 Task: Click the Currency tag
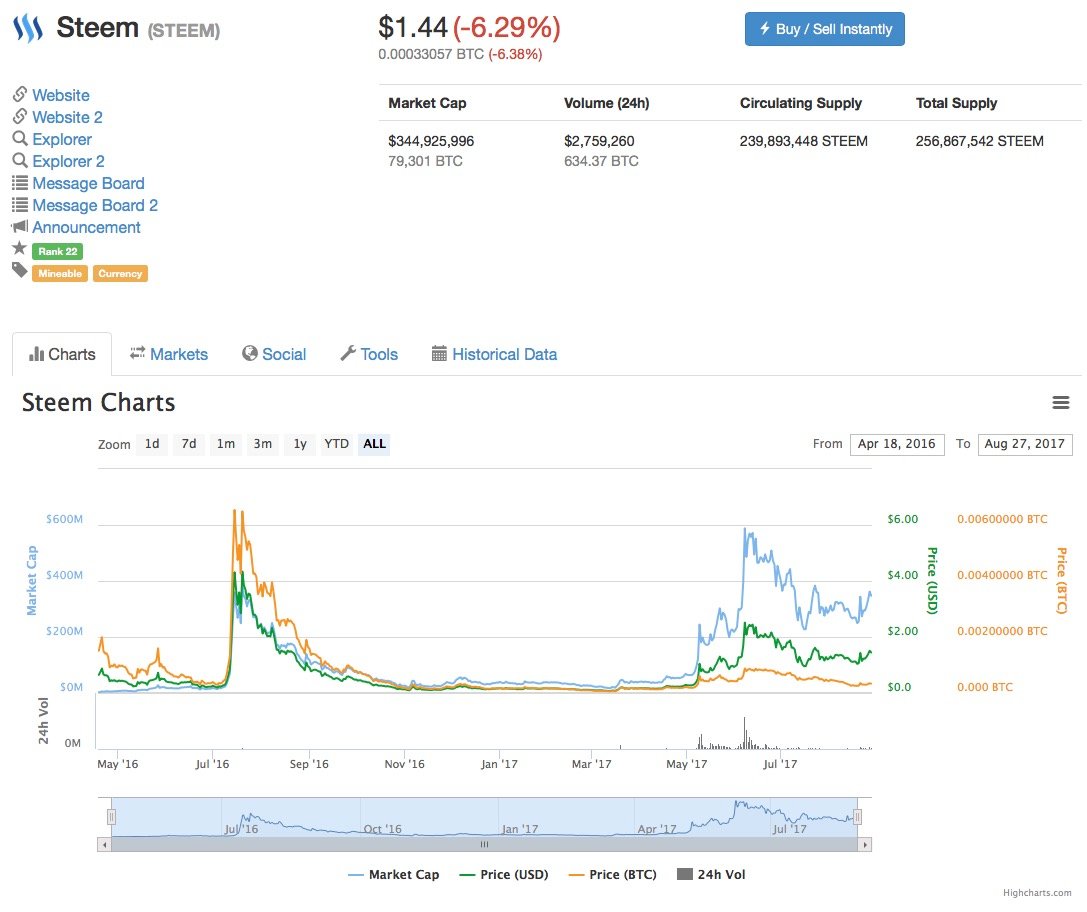pyautogui.click(x=120, y=274)
